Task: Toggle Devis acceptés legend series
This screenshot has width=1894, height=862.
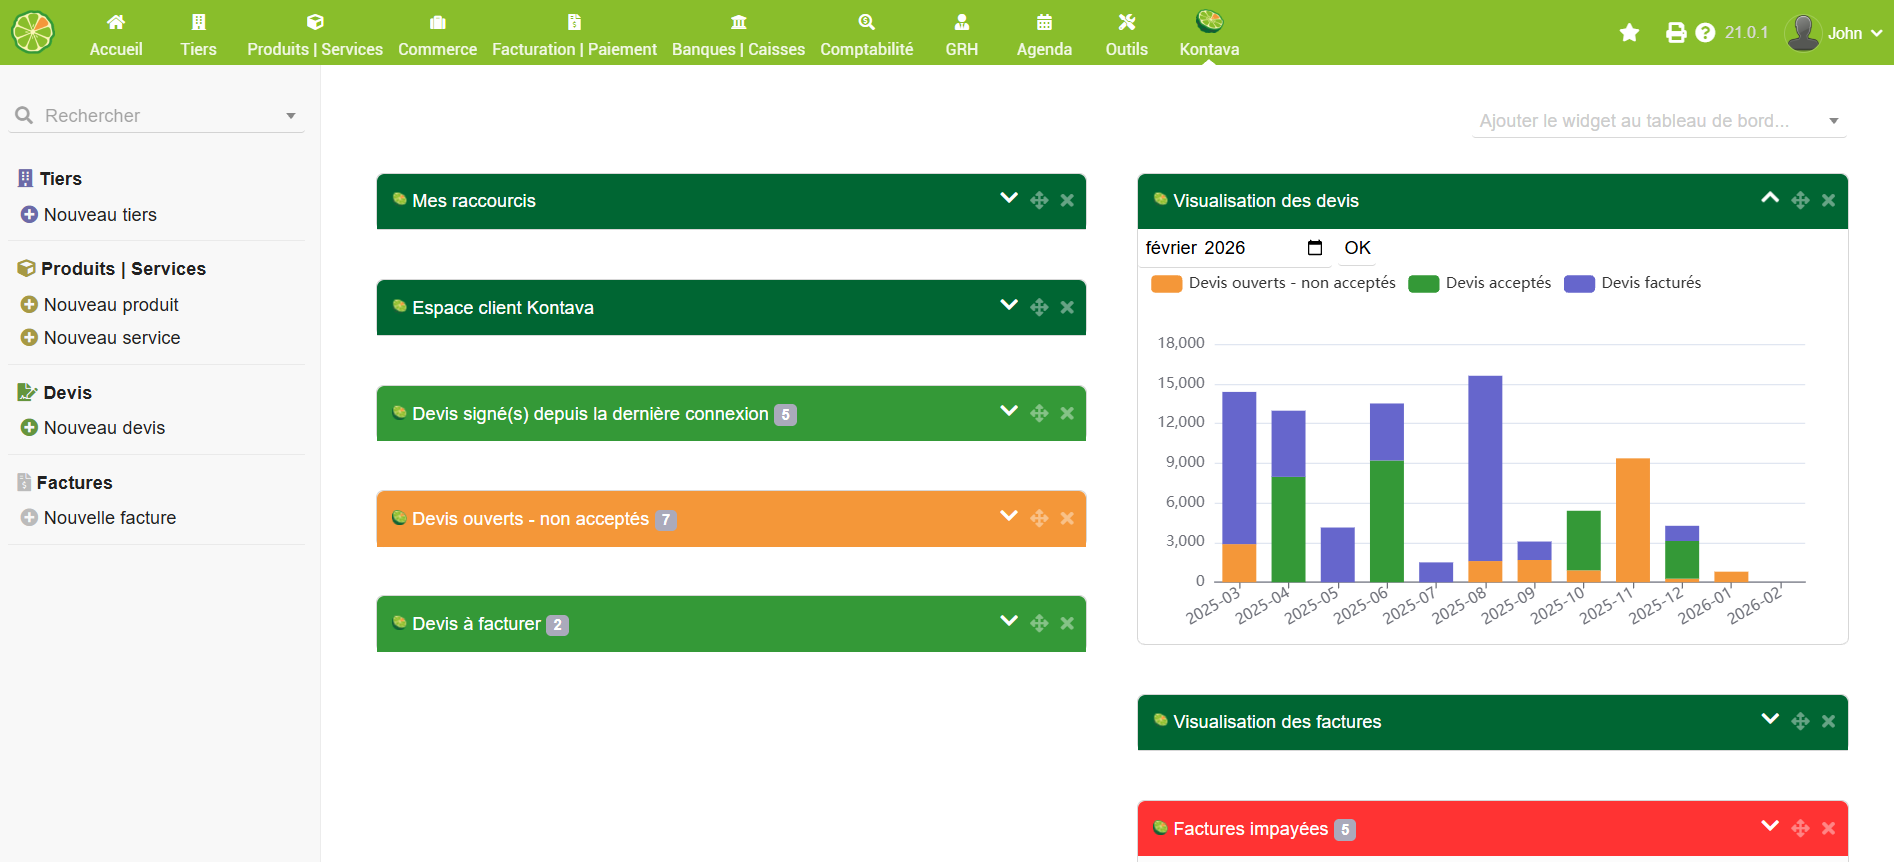Action: click(x=1479, y=283)
